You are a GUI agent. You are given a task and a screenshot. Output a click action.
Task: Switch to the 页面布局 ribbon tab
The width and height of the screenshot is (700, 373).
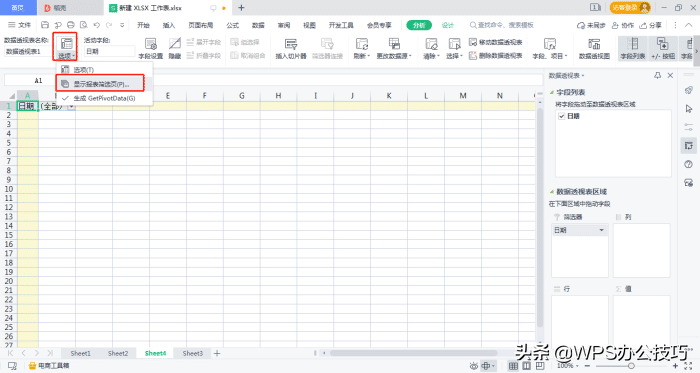pos(200,25)
